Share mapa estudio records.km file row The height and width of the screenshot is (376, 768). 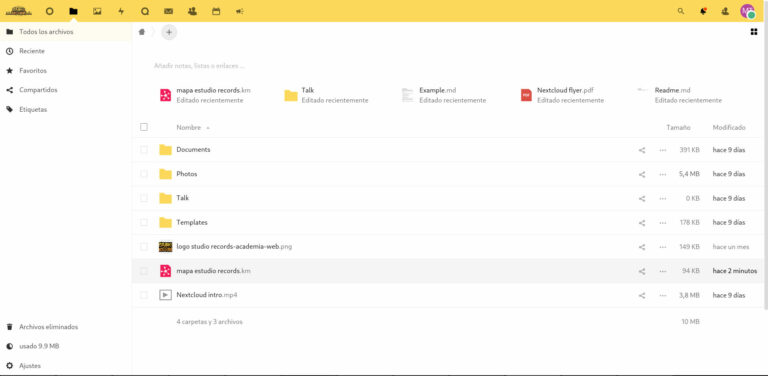coord(642,271)
